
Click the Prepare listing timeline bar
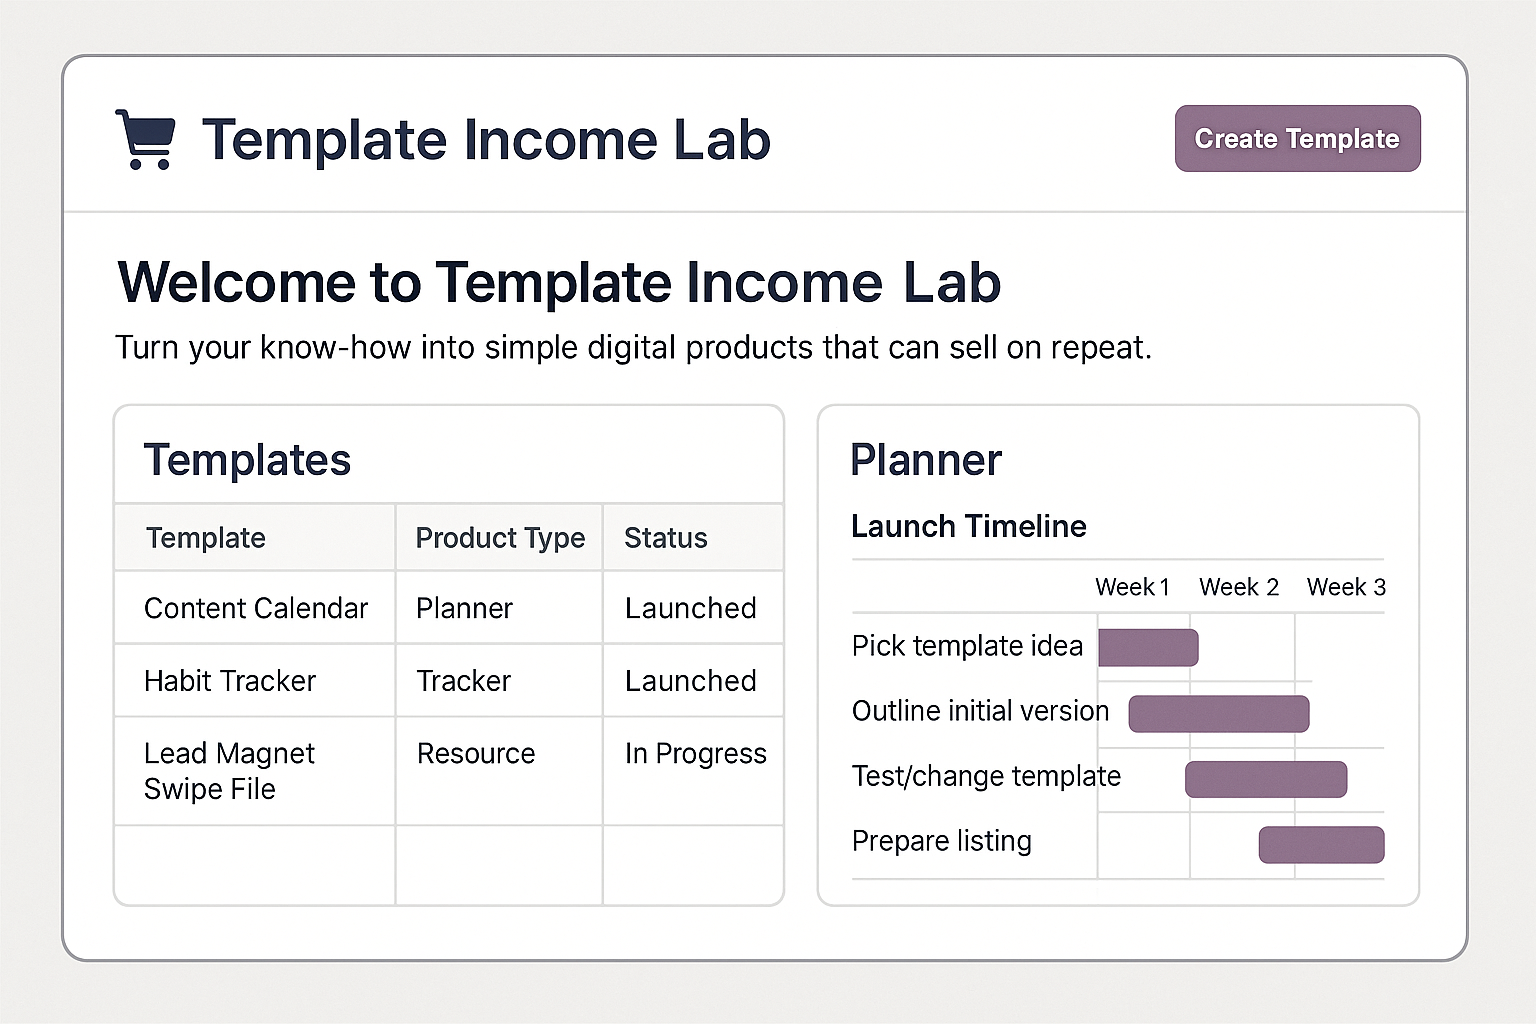pyautogui.click(x=1321, y=844)
